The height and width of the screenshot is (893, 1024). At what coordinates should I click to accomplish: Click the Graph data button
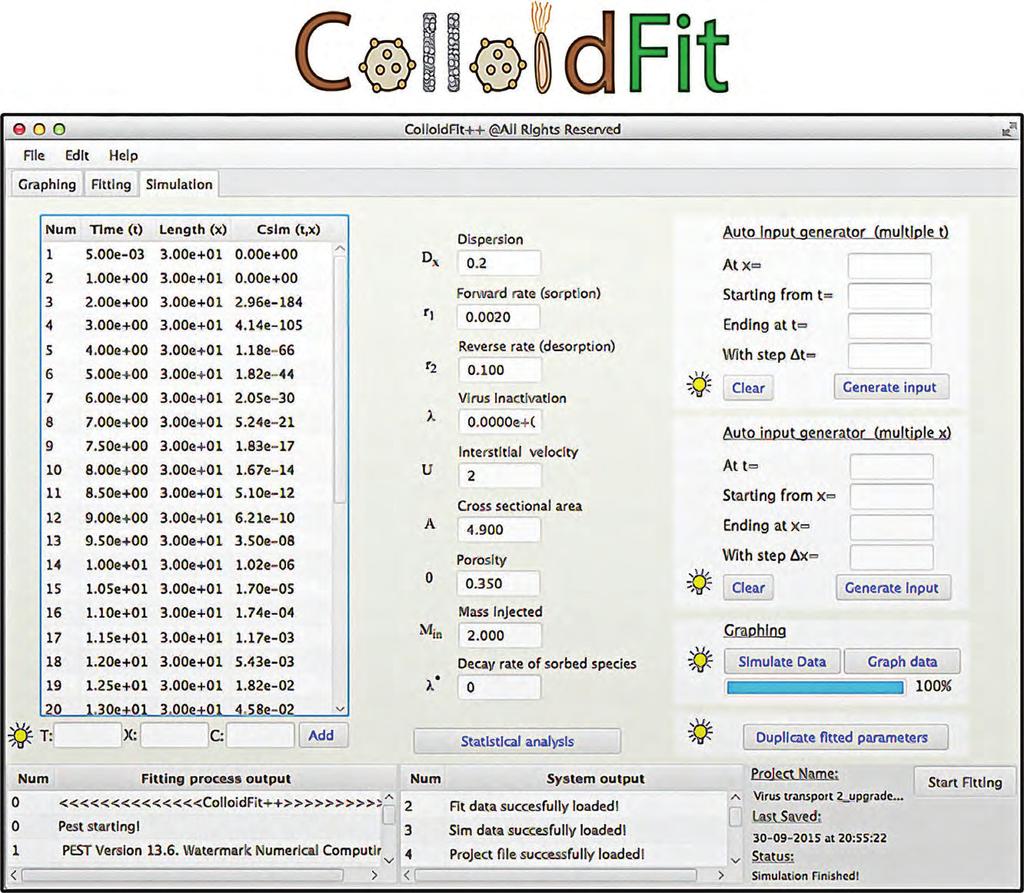click(902, 662)
